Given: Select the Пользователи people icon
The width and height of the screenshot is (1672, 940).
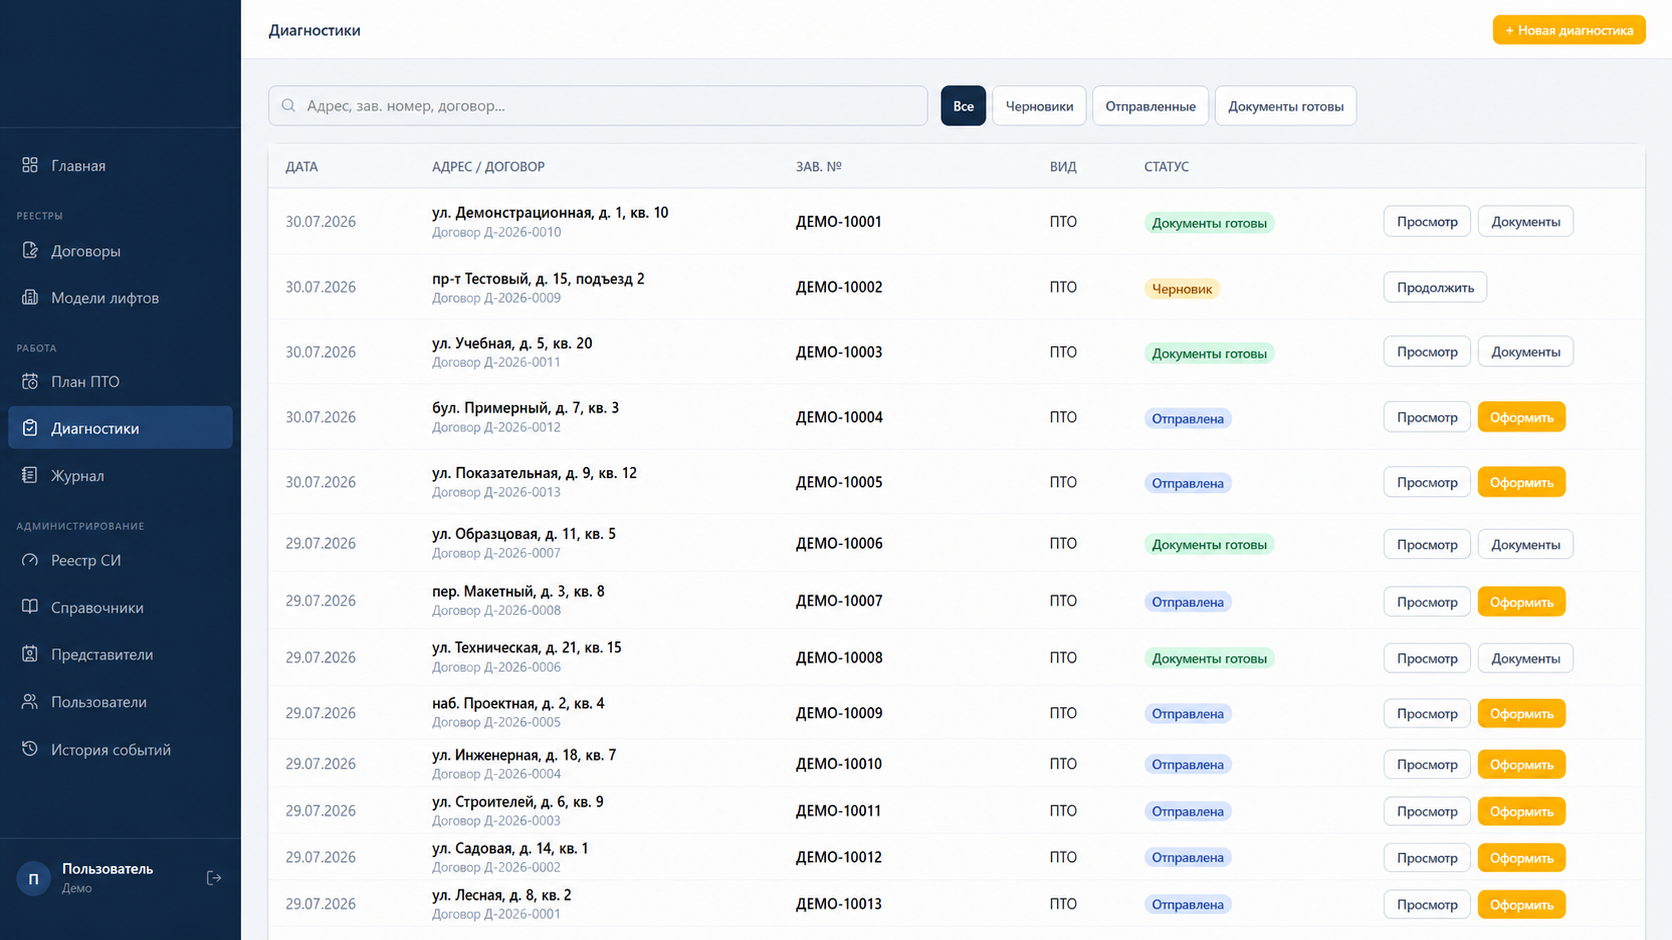Looking at the screenshot, I should 30,701.
